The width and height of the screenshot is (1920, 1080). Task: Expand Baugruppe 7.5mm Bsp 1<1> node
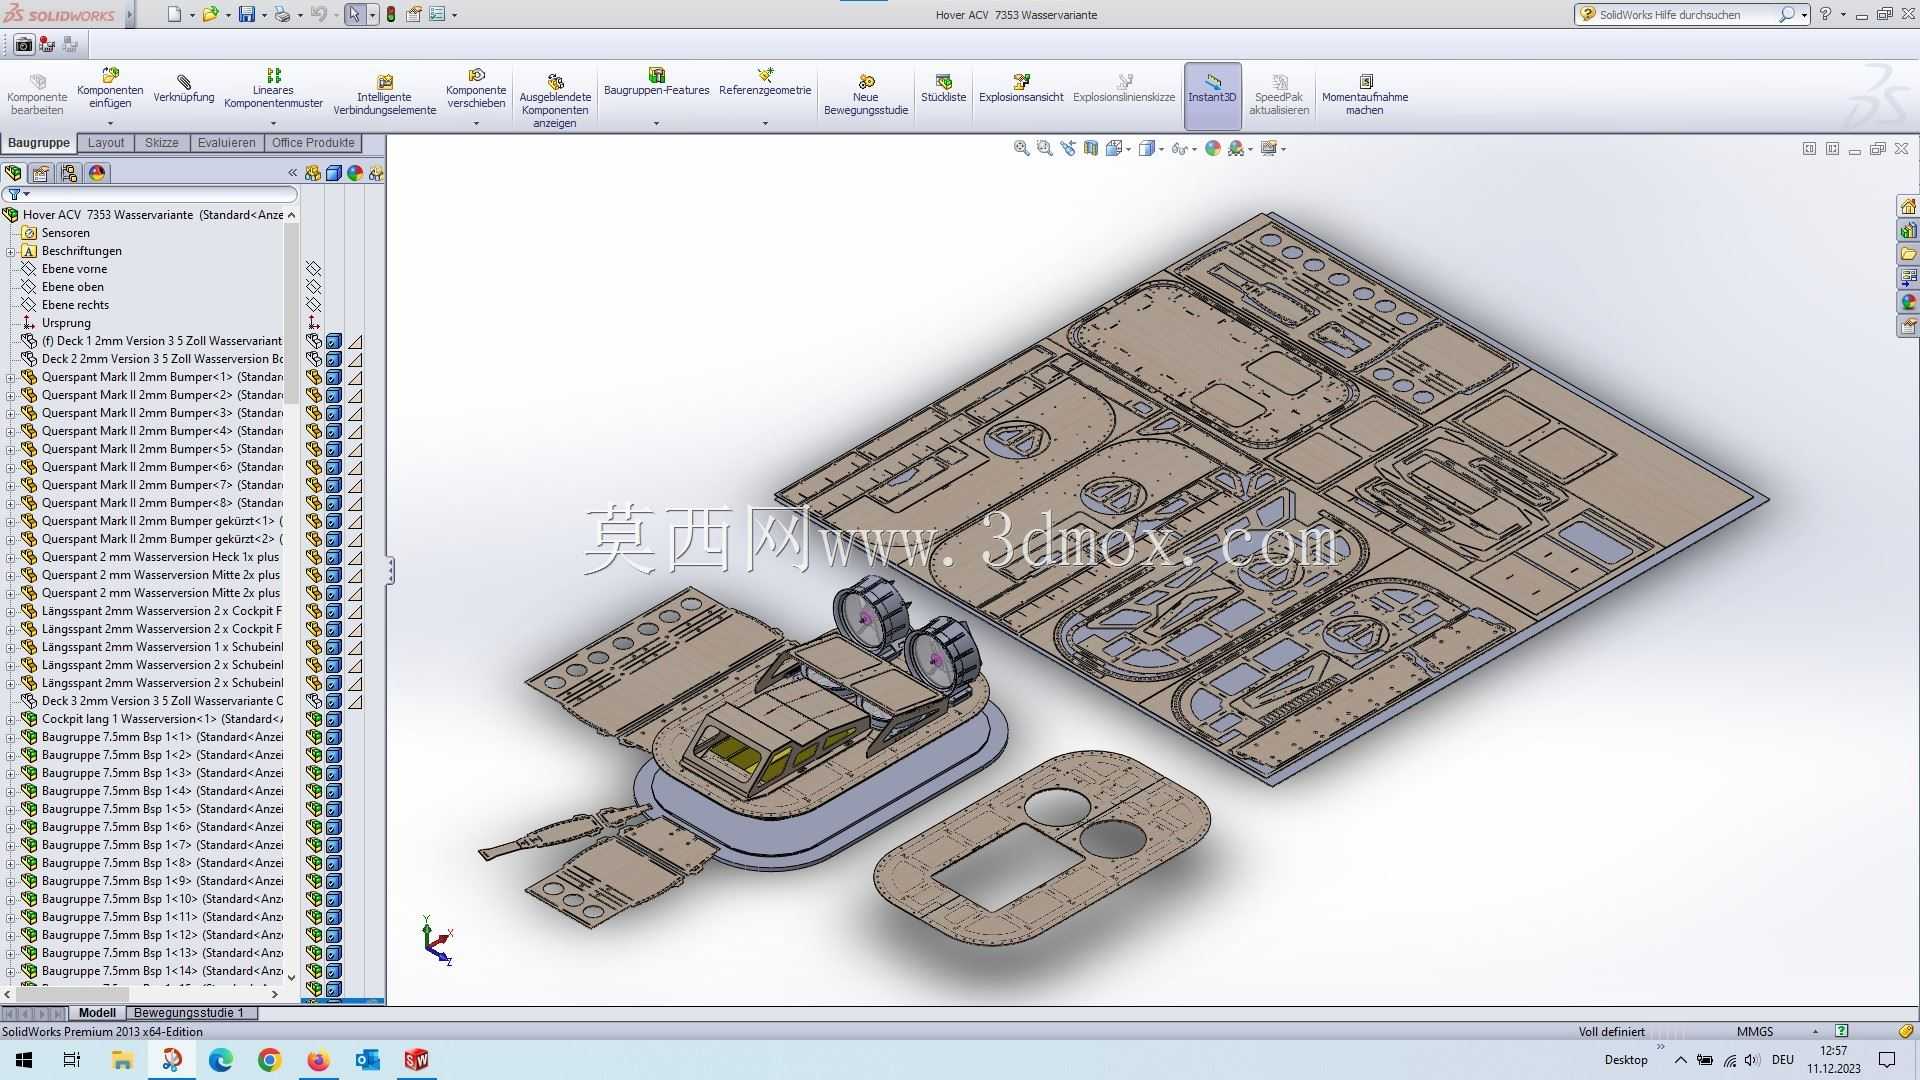[x=11, y=737]
